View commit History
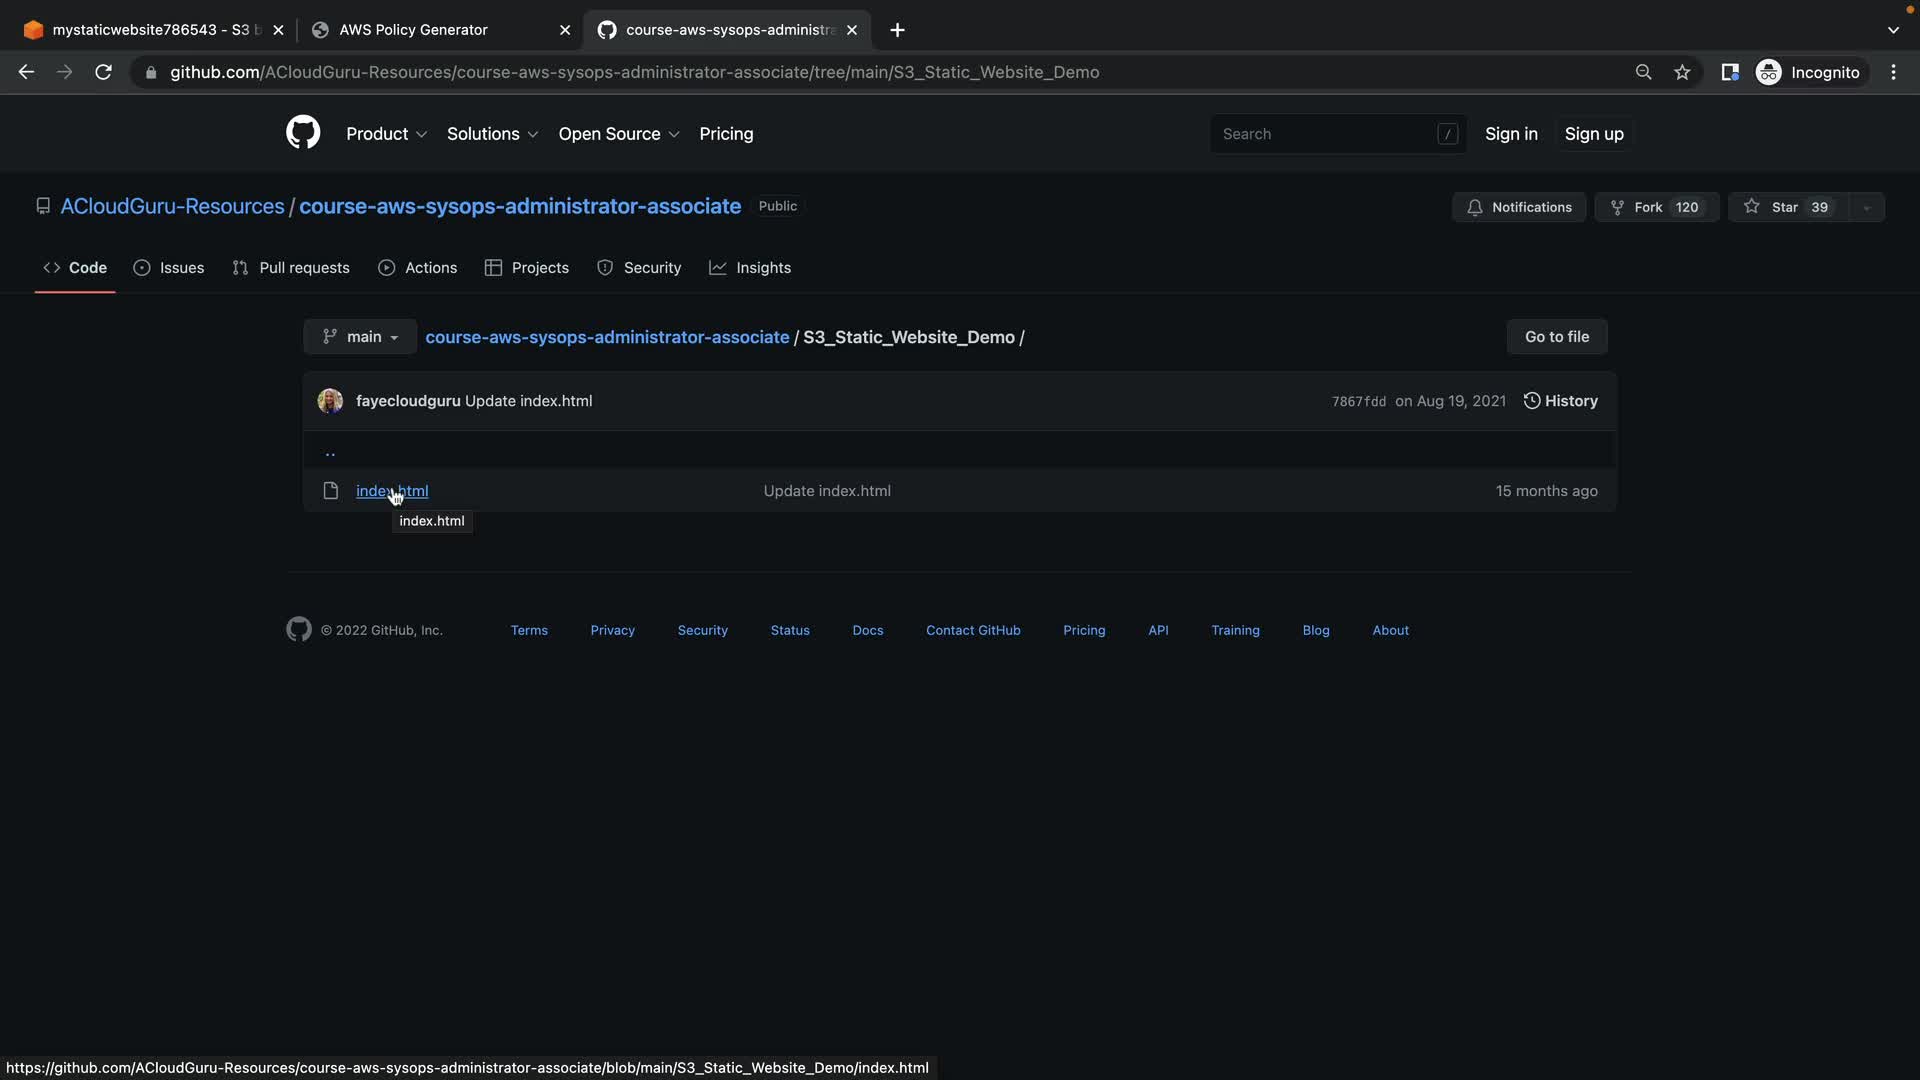 click(x=1560, y=401)
